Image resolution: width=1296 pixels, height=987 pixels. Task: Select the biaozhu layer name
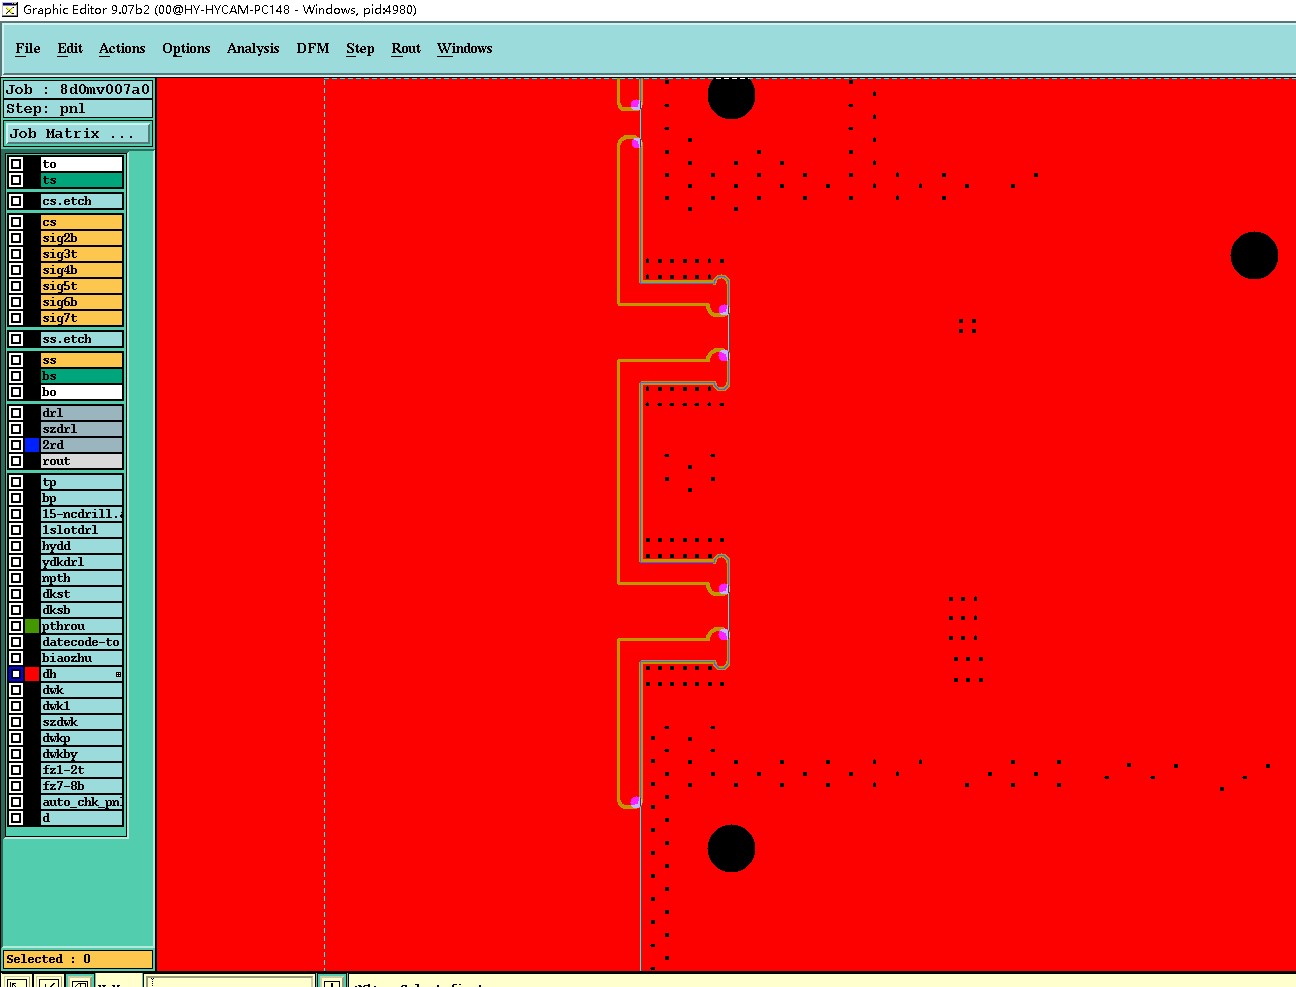click(x=82, y=658)
